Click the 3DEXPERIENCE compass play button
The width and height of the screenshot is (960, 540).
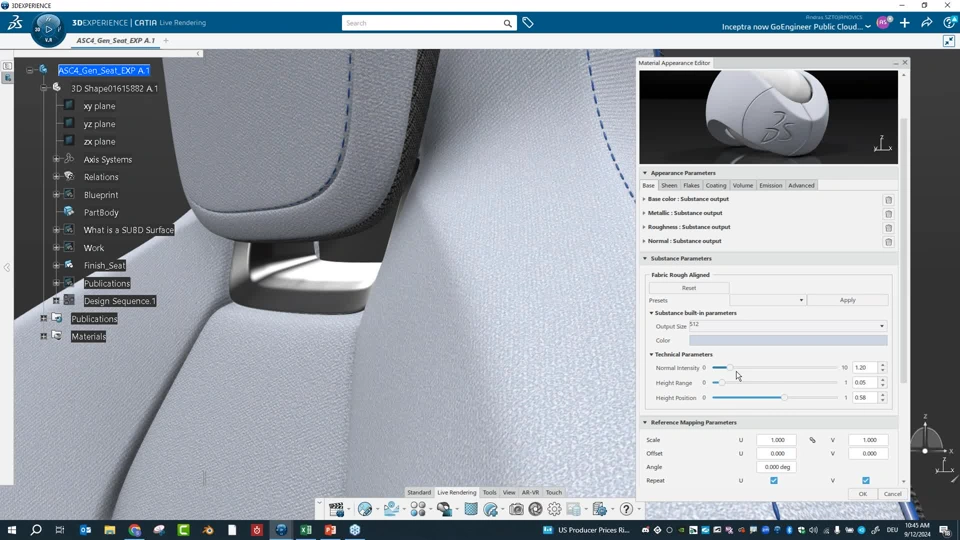[x=48, y=29]
